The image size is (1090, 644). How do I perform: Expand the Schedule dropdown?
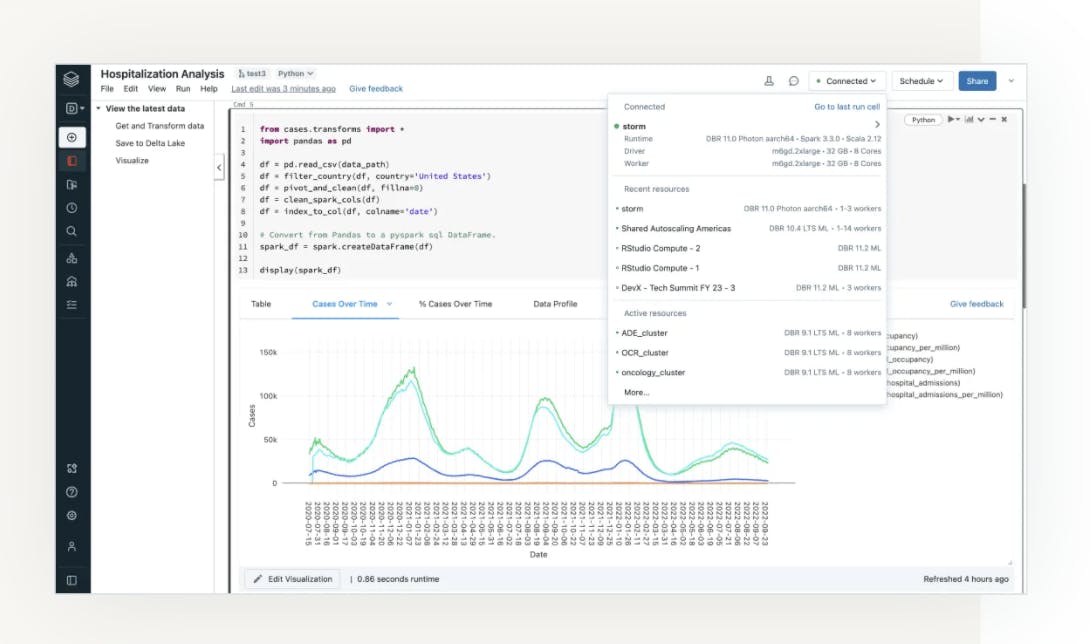[921, 81]
